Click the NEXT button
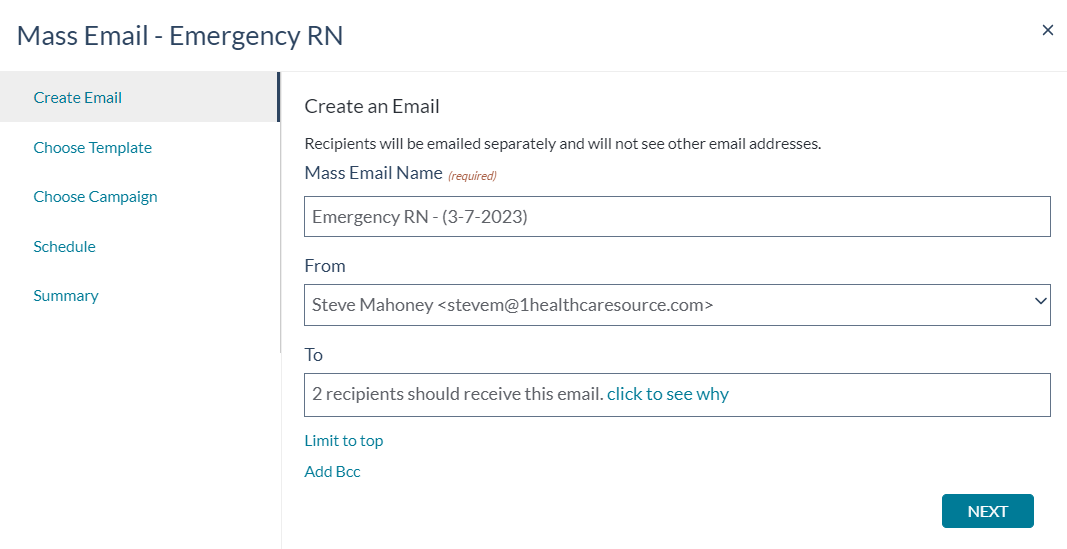The width and height of the screenshot is (1067, 549). (987, 511)
